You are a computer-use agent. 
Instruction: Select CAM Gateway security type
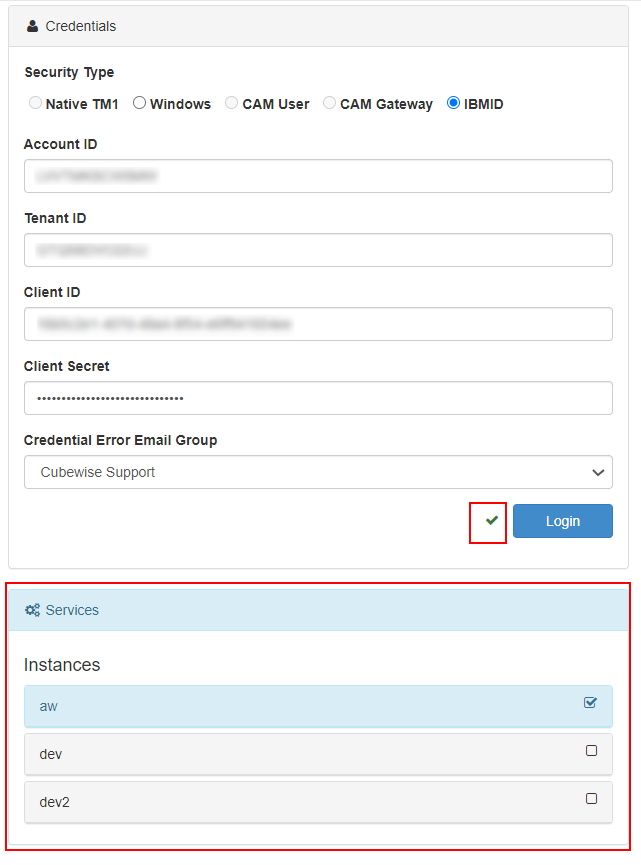click(330, 103)
